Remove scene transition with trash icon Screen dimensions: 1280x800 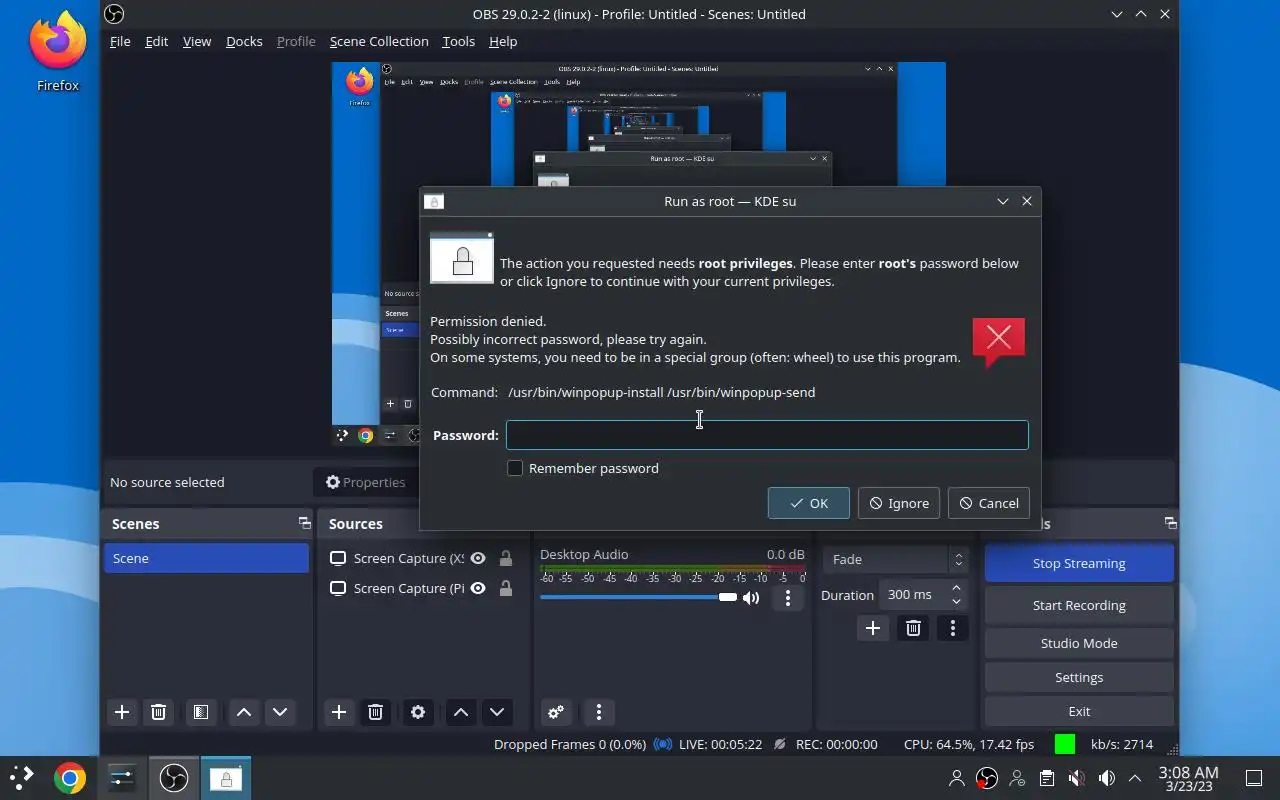coord(913,628)
